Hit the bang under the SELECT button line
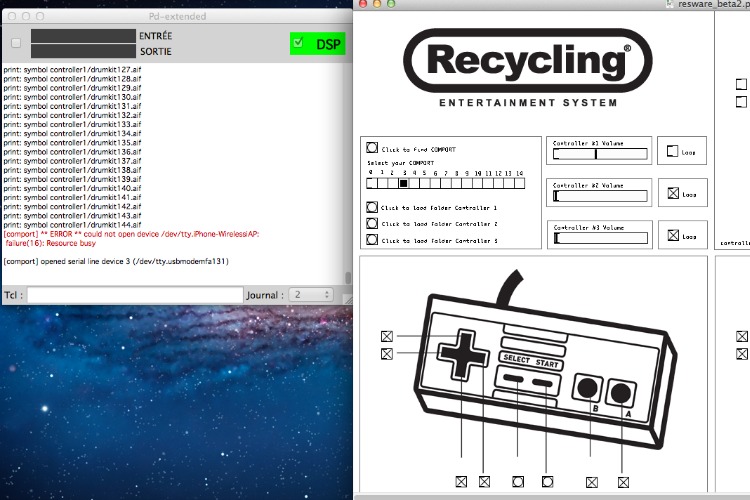This screenshot has height=500, width=750. tap(518, 481)
